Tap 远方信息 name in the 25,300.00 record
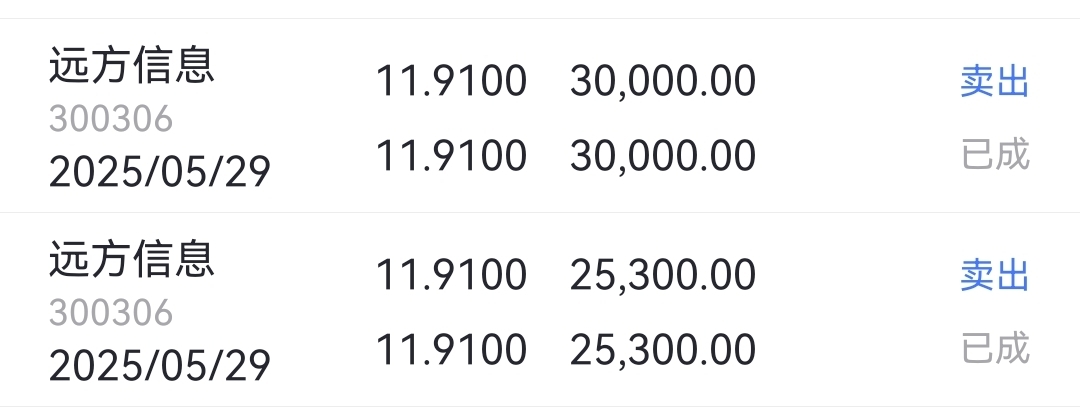 click(x=132, y=259)
